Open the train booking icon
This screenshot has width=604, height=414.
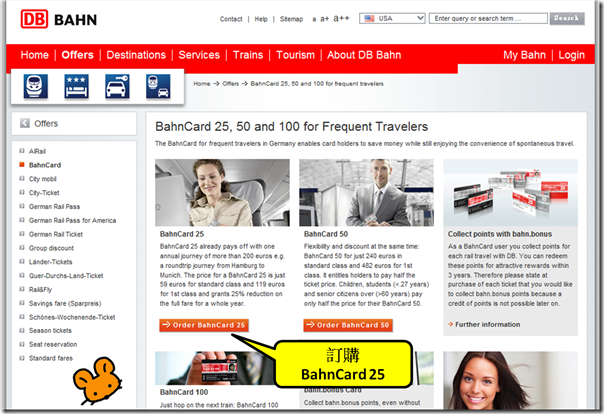tap(36, 86)
